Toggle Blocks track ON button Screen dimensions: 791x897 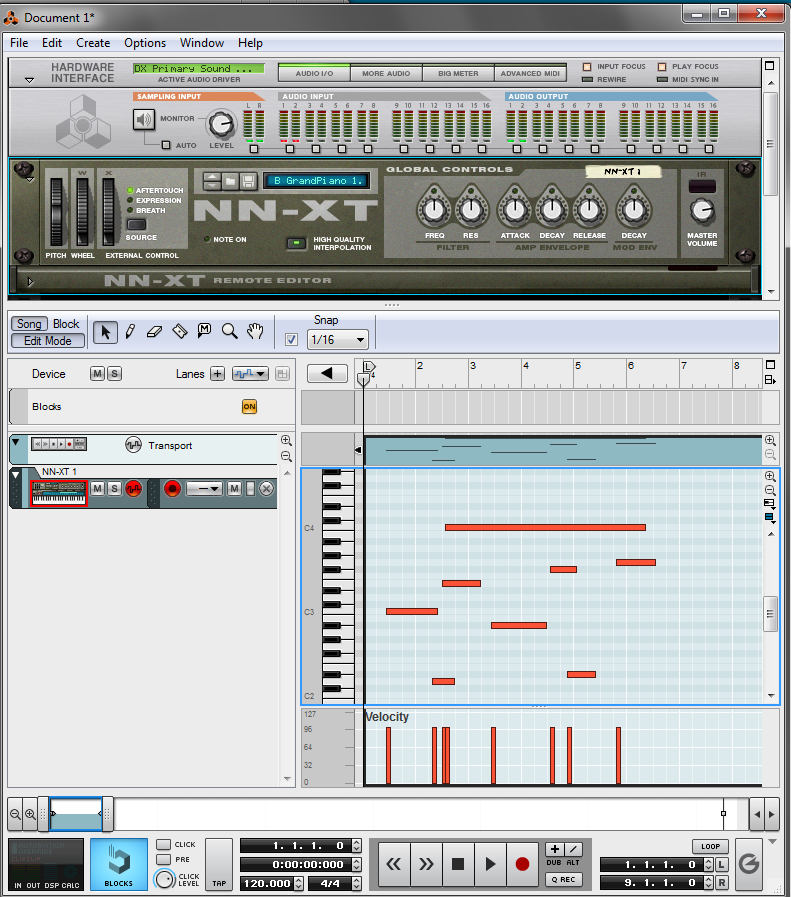coord(249,407)
